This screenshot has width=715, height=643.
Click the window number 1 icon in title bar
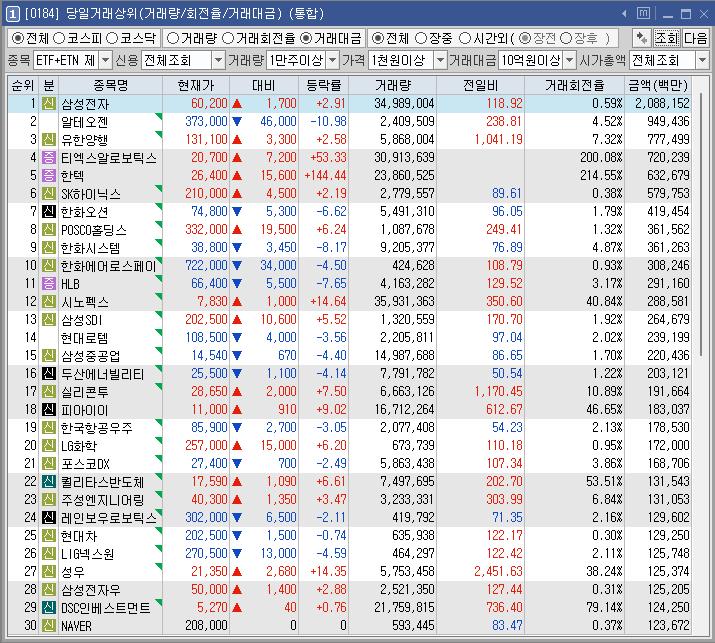point(12,14)
